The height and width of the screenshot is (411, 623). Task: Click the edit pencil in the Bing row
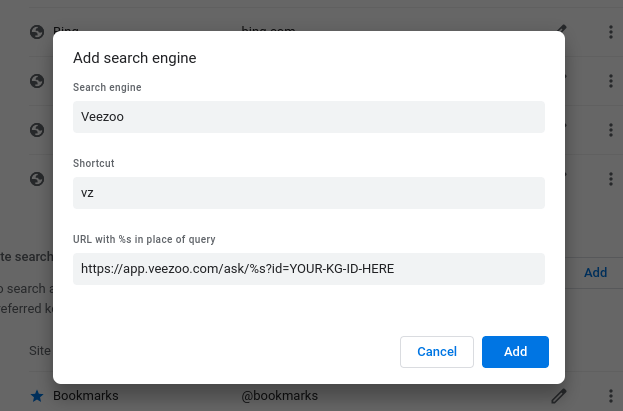(x=561, y=28)
